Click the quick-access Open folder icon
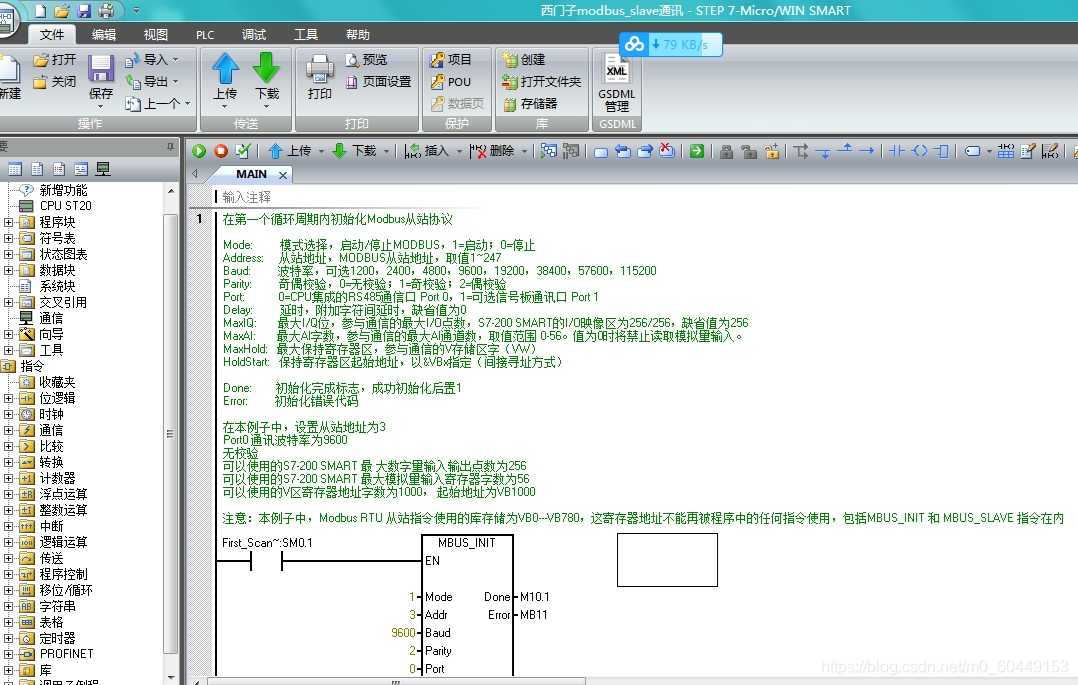Image resolution: width=1078 pixels, height=685 pixels. coord(62,10)
